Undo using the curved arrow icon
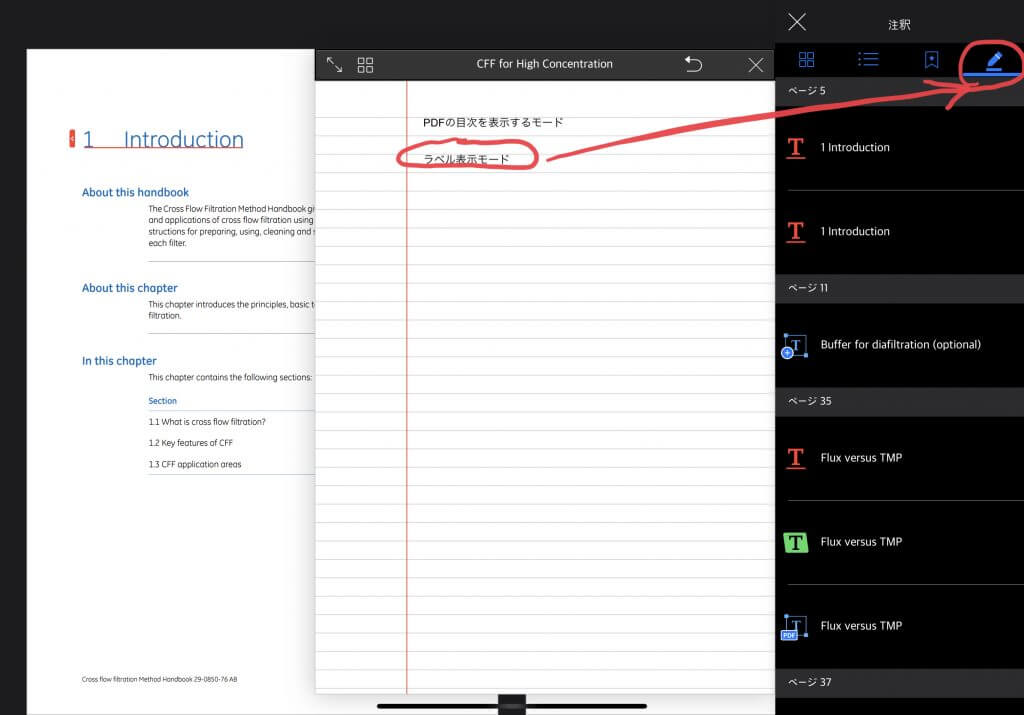1024x715 pixels. (694, 63)
